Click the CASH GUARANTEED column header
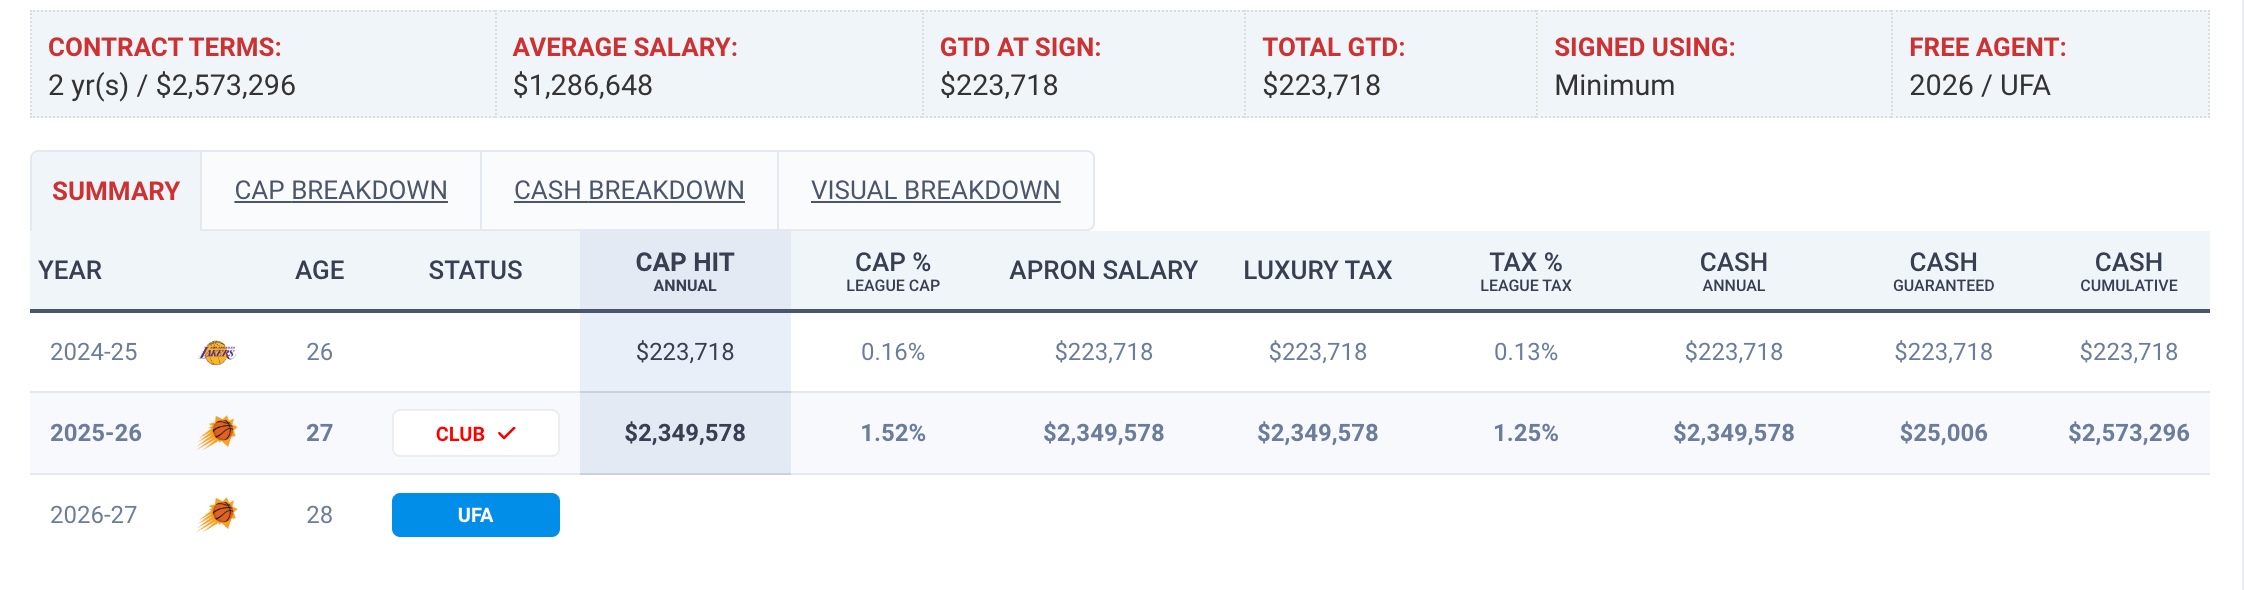The image size is (2244, 590). [x=1943, y=271]
